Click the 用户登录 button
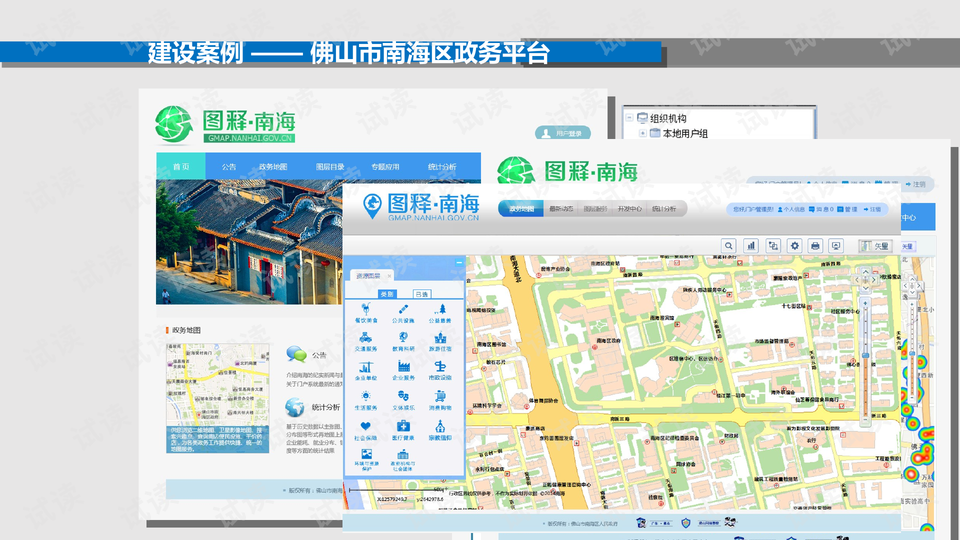The image size is (960, 540). click(x=563, y=133)
